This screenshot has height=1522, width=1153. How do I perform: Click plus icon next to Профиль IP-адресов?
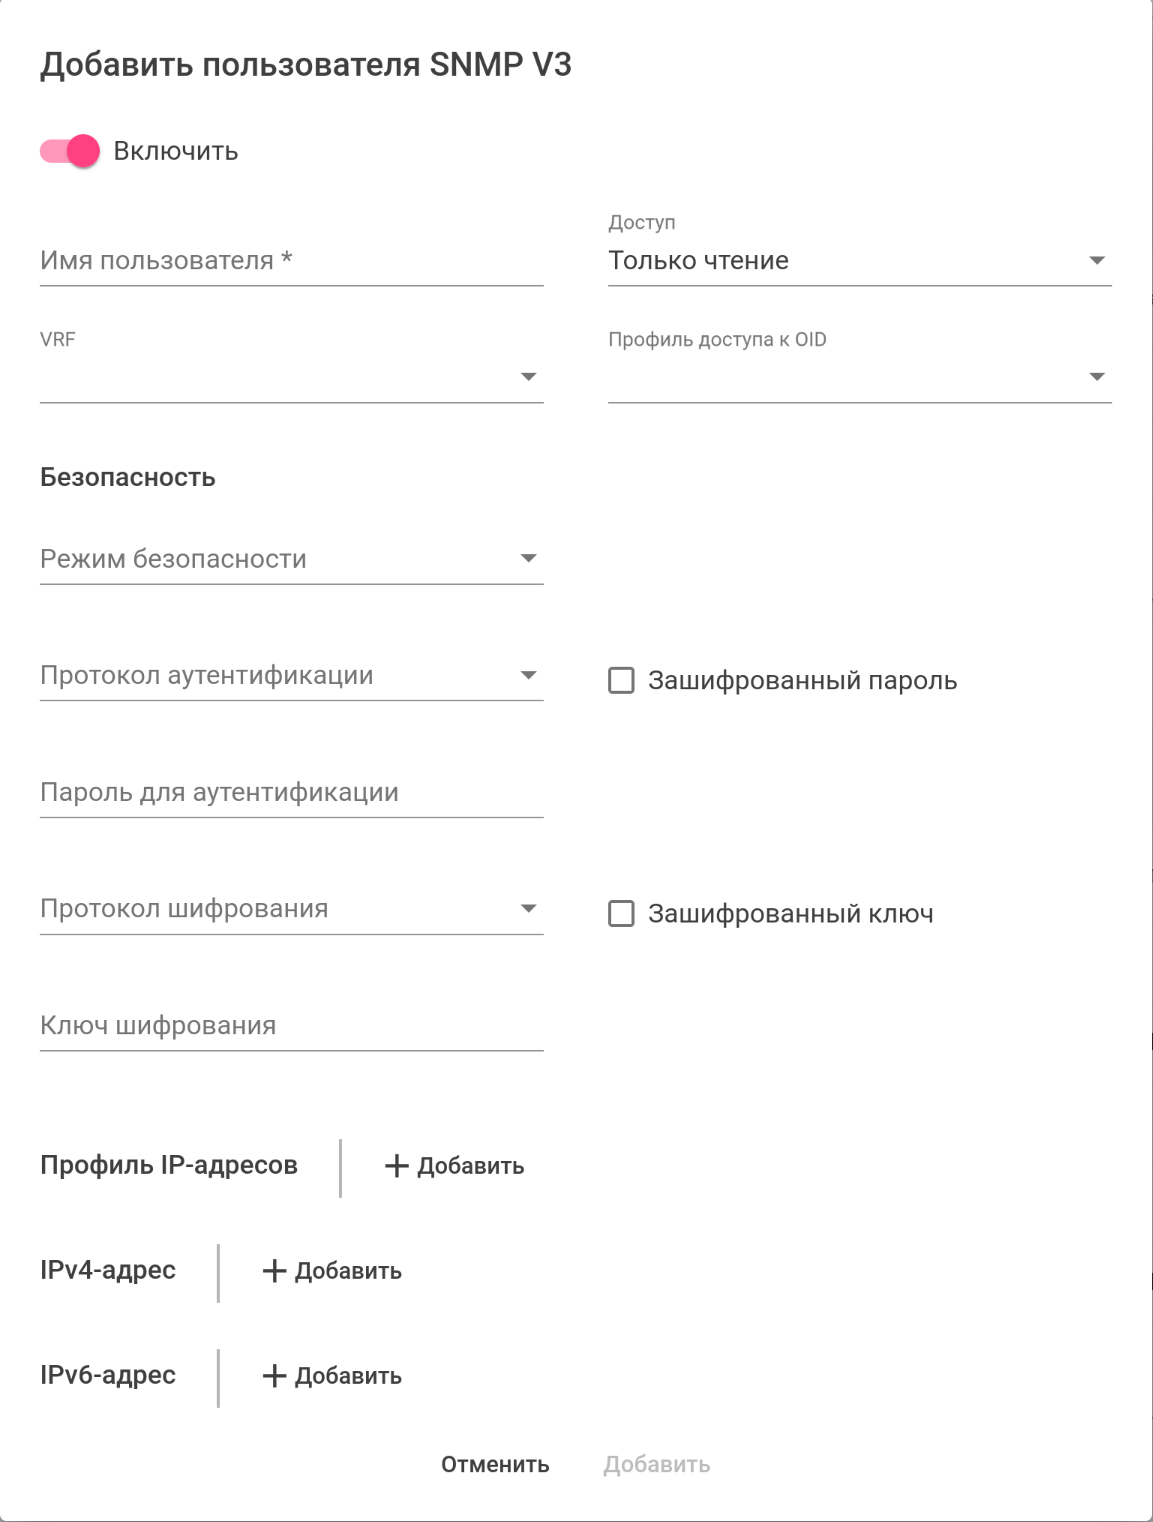point(397,1166)
